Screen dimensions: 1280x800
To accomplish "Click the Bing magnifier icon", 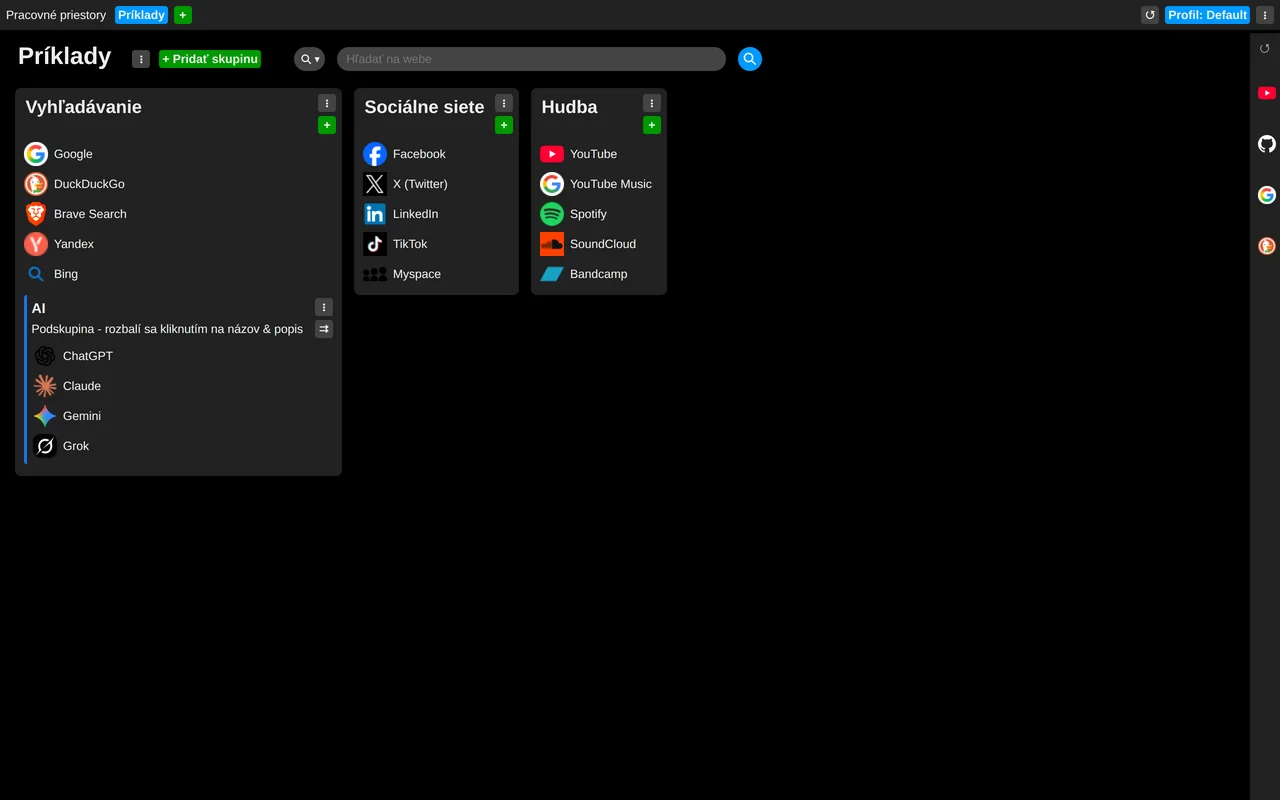I will (36, 274).
